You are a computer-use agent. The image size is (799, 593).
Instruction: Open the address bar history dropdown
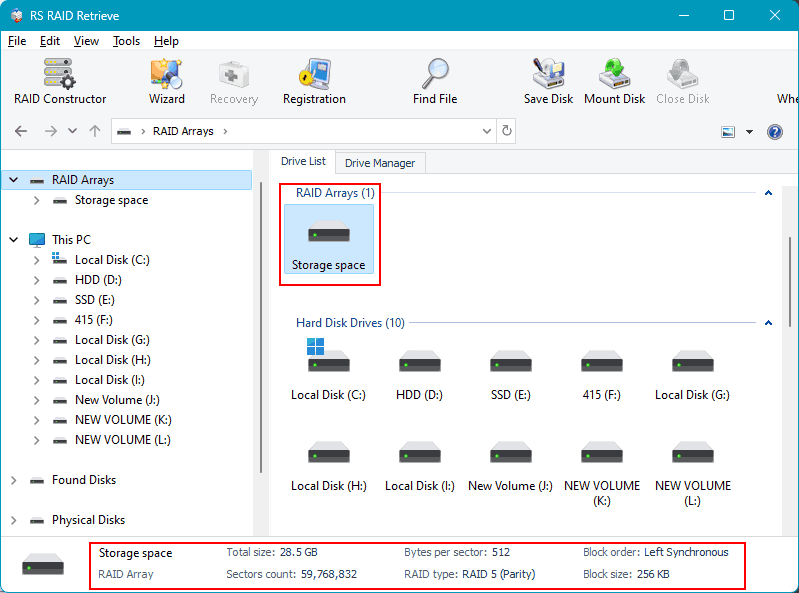[487, 131]
